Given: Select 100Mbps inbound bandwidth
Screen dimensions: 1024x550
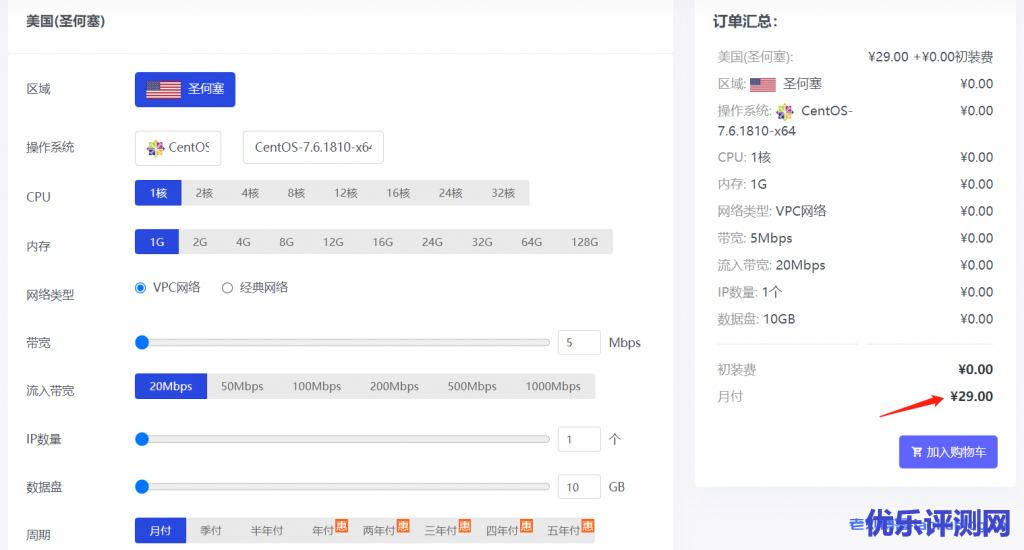Looking at the screenshot, I should (x=316, y=386).
